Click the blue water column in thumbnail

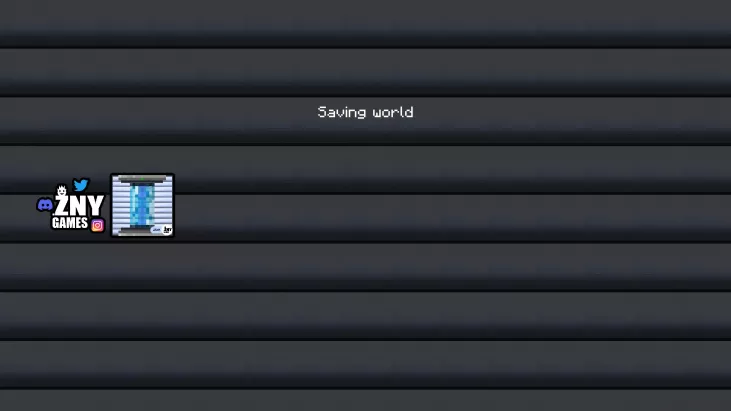pos(142,205)
